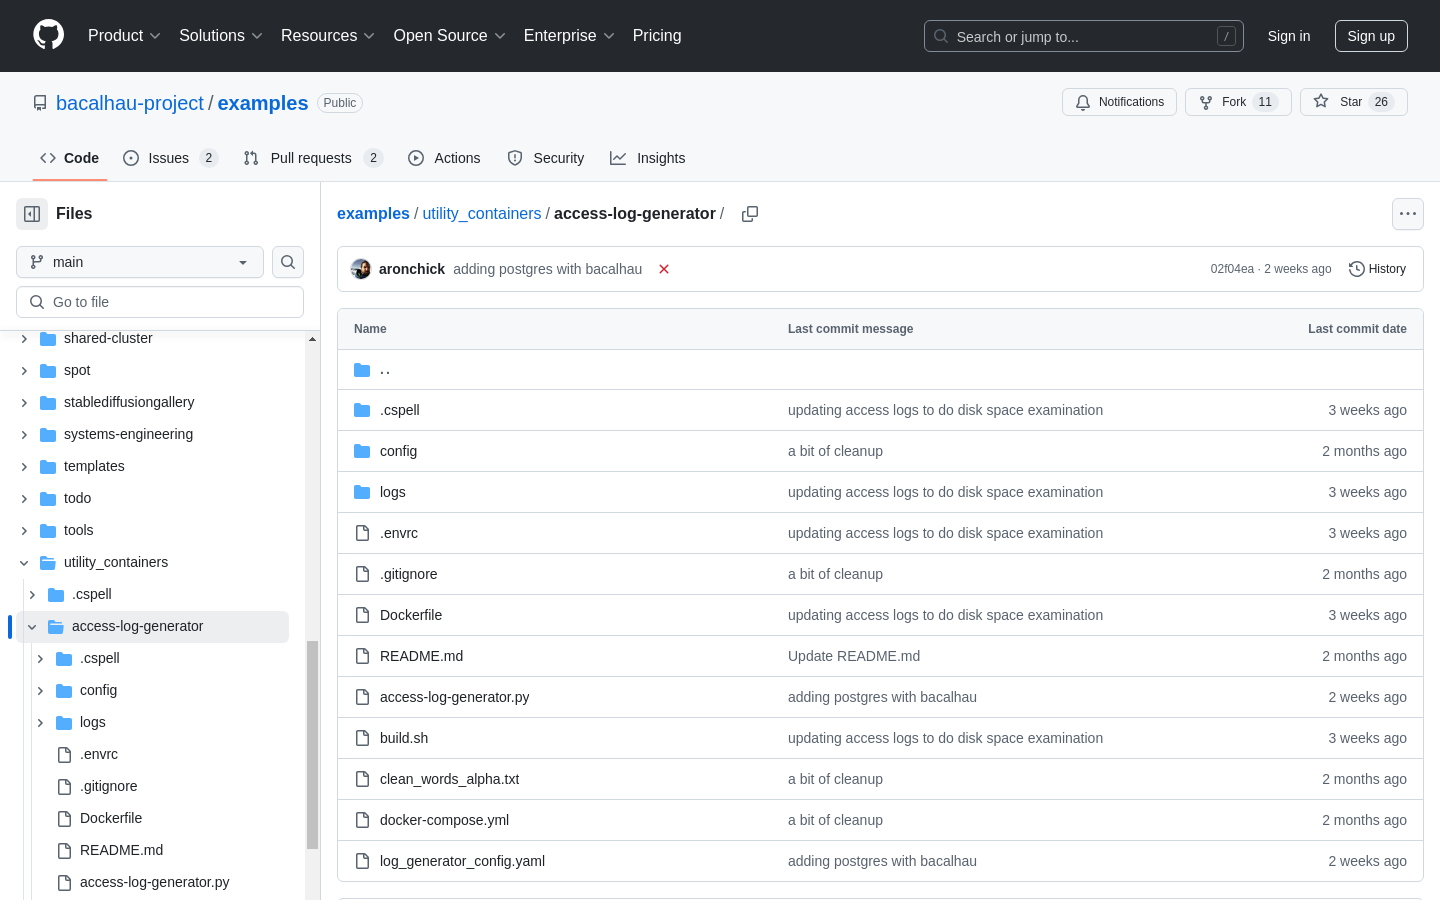
Task: Open the GitHub homepage logo
Action: point(49,35)
